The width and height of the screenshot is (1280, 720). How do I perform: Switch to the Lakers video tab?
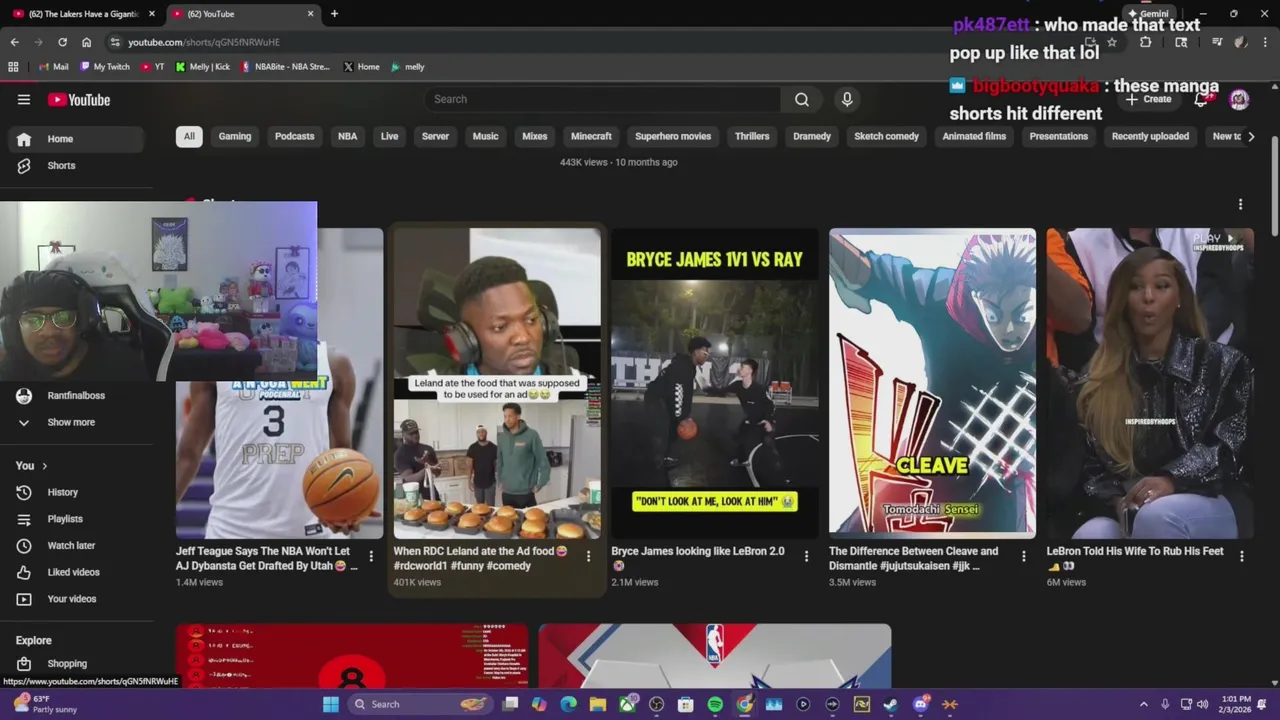[84, 14]
